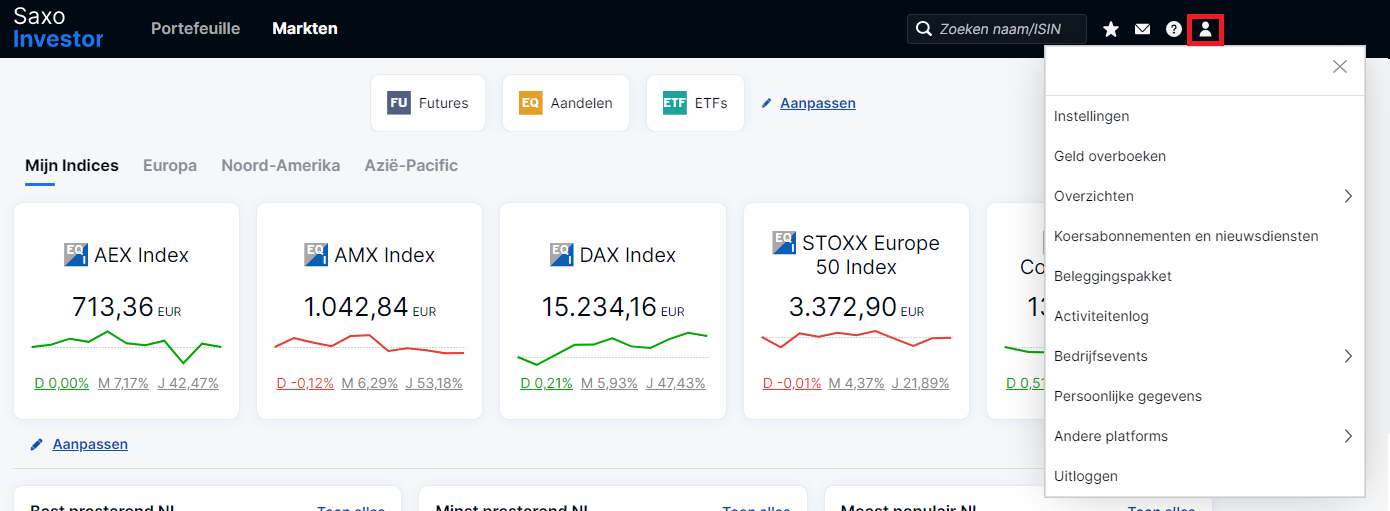1390x511 pixels.
Task: Select DAX daily change D 0,21%
Action: pos(547,383)
